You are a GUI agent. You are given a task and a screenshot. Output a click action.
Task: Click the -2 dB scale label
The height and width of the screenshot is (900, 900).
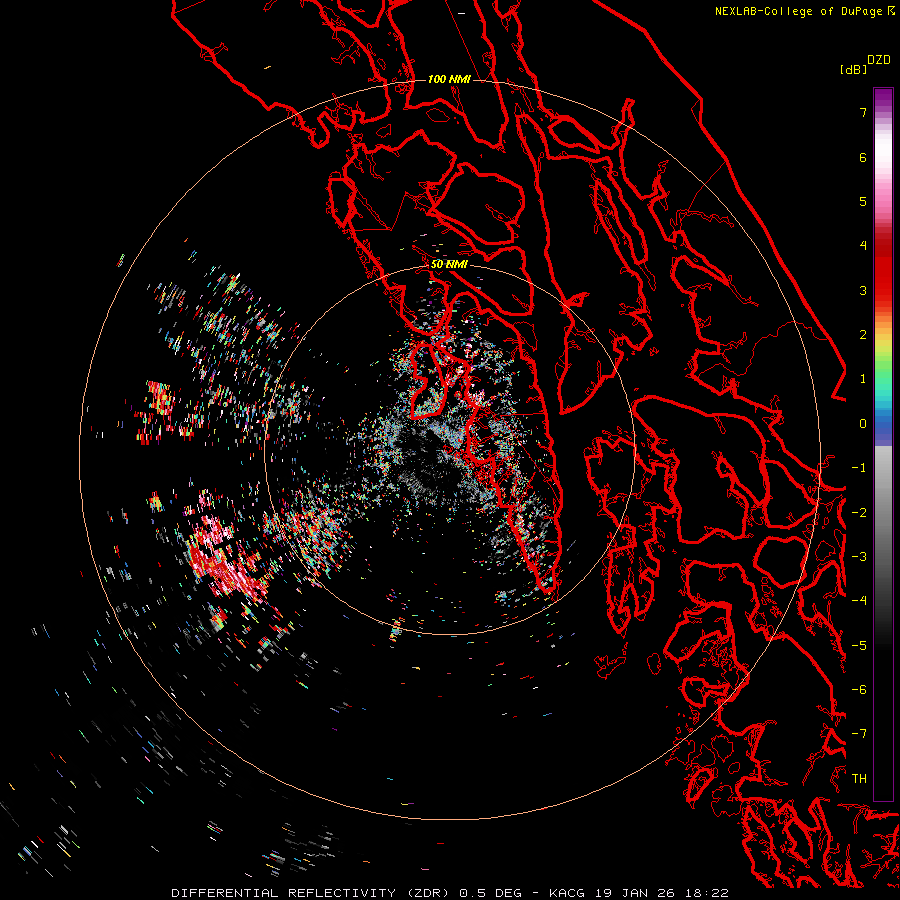tap(859, 513)
